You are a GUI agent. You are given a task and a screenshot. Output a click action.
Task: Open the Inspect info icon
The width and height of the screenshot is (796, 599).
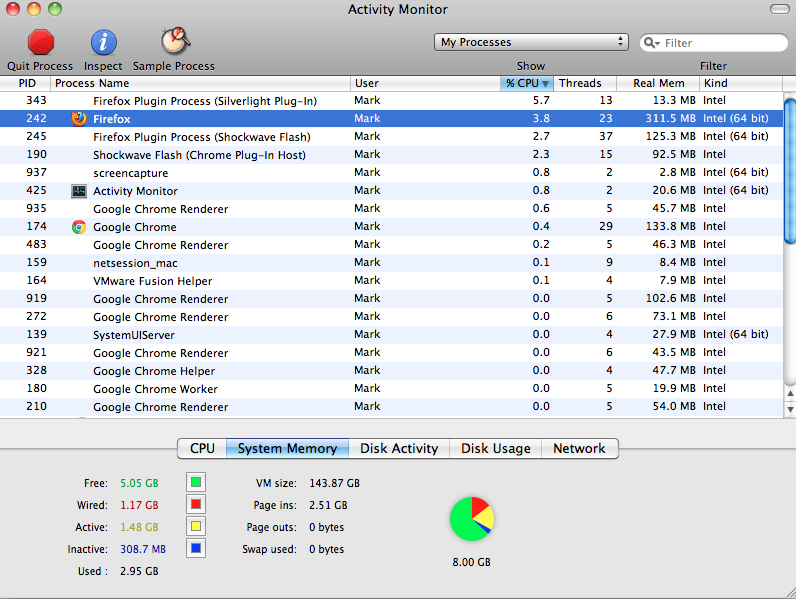(104, 42)
